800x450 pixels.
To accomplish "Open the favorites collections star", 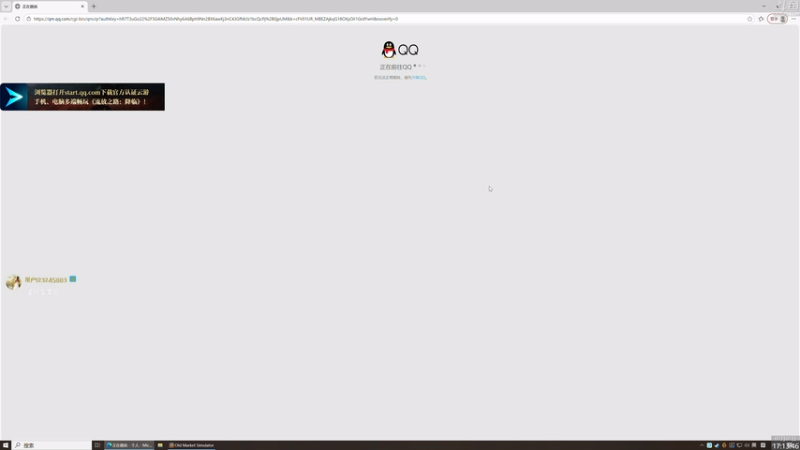I will pyautogui.click(x=761, y=19).
